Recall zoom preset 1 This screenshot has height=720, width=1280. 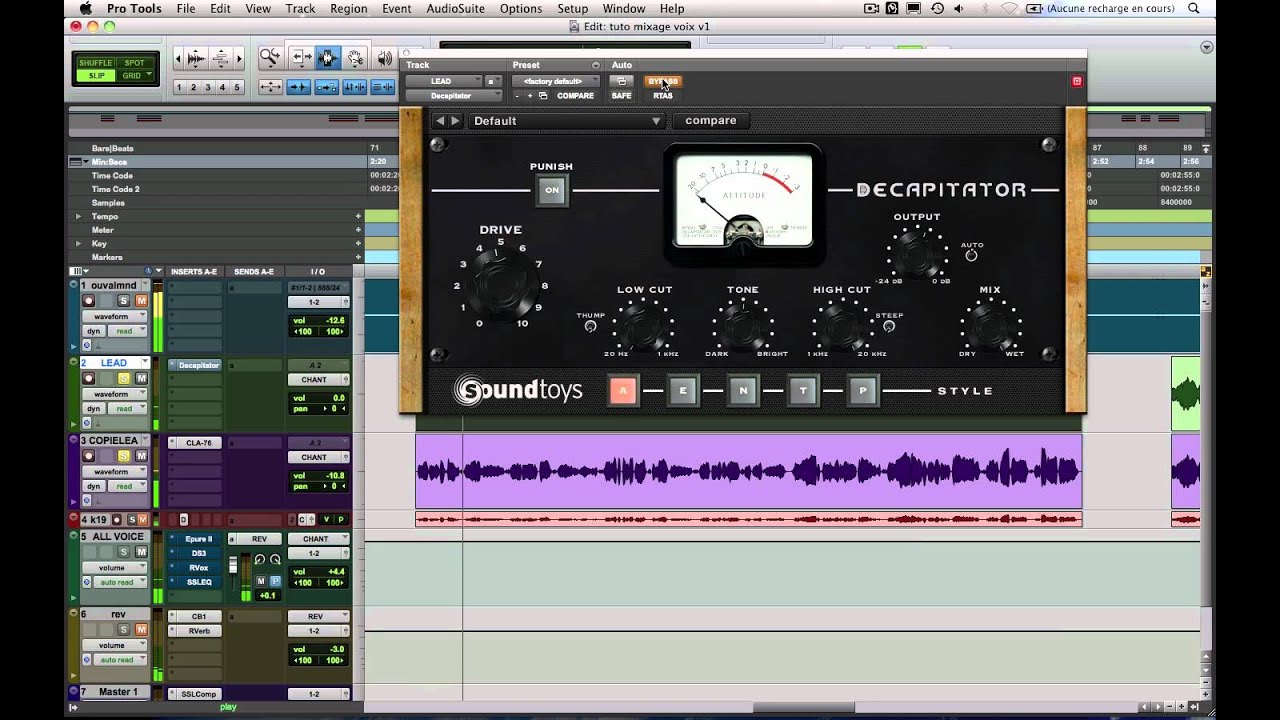[x=179, y=87]
